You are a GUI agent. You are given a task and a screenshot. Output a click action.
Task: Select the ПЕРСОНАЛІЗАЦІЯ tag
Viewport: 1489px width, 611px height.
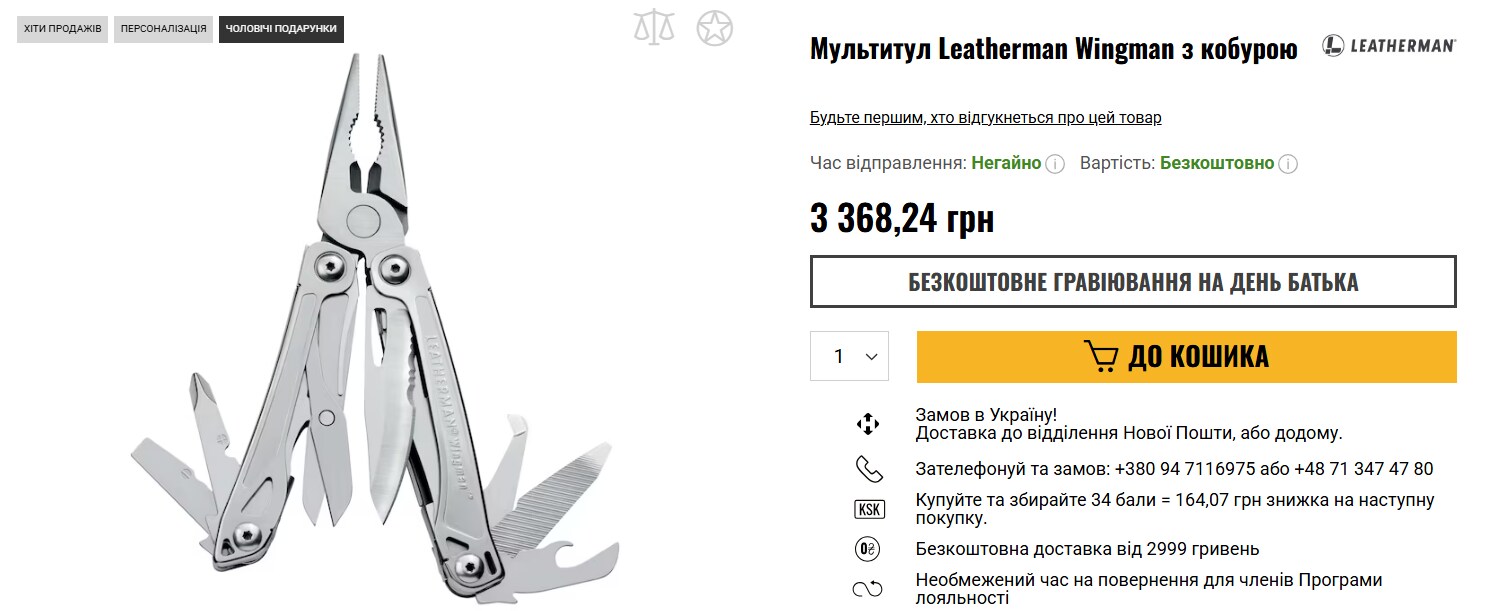163,29
